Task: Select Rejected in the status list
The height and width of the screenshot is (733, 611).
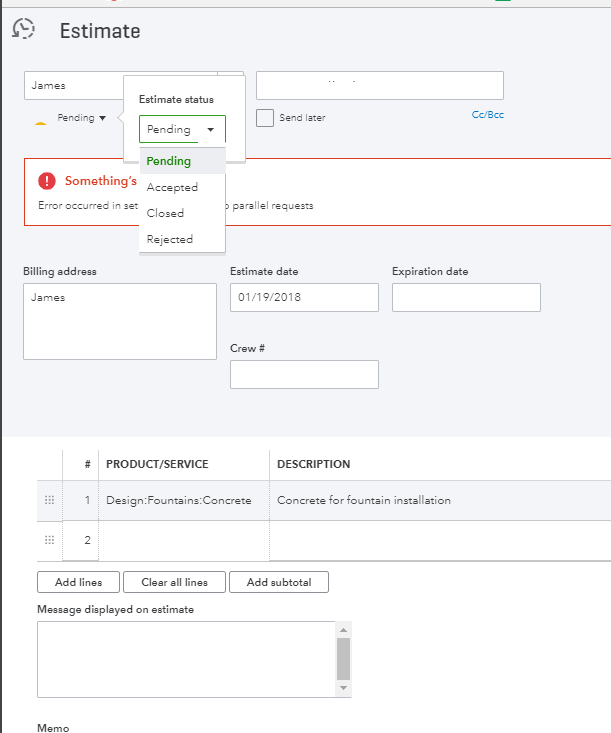Action: tap(170, 239)
